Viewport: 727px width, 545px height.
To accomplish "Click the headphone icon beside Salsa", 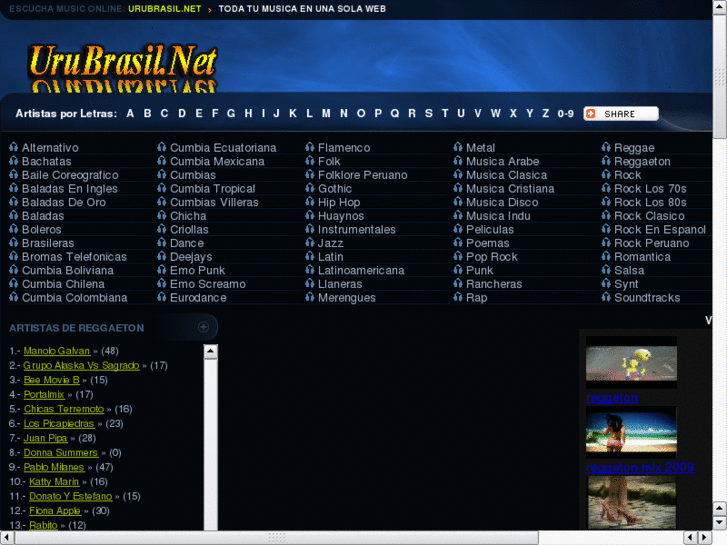I will pyautogui.click(x=606, y=269).
